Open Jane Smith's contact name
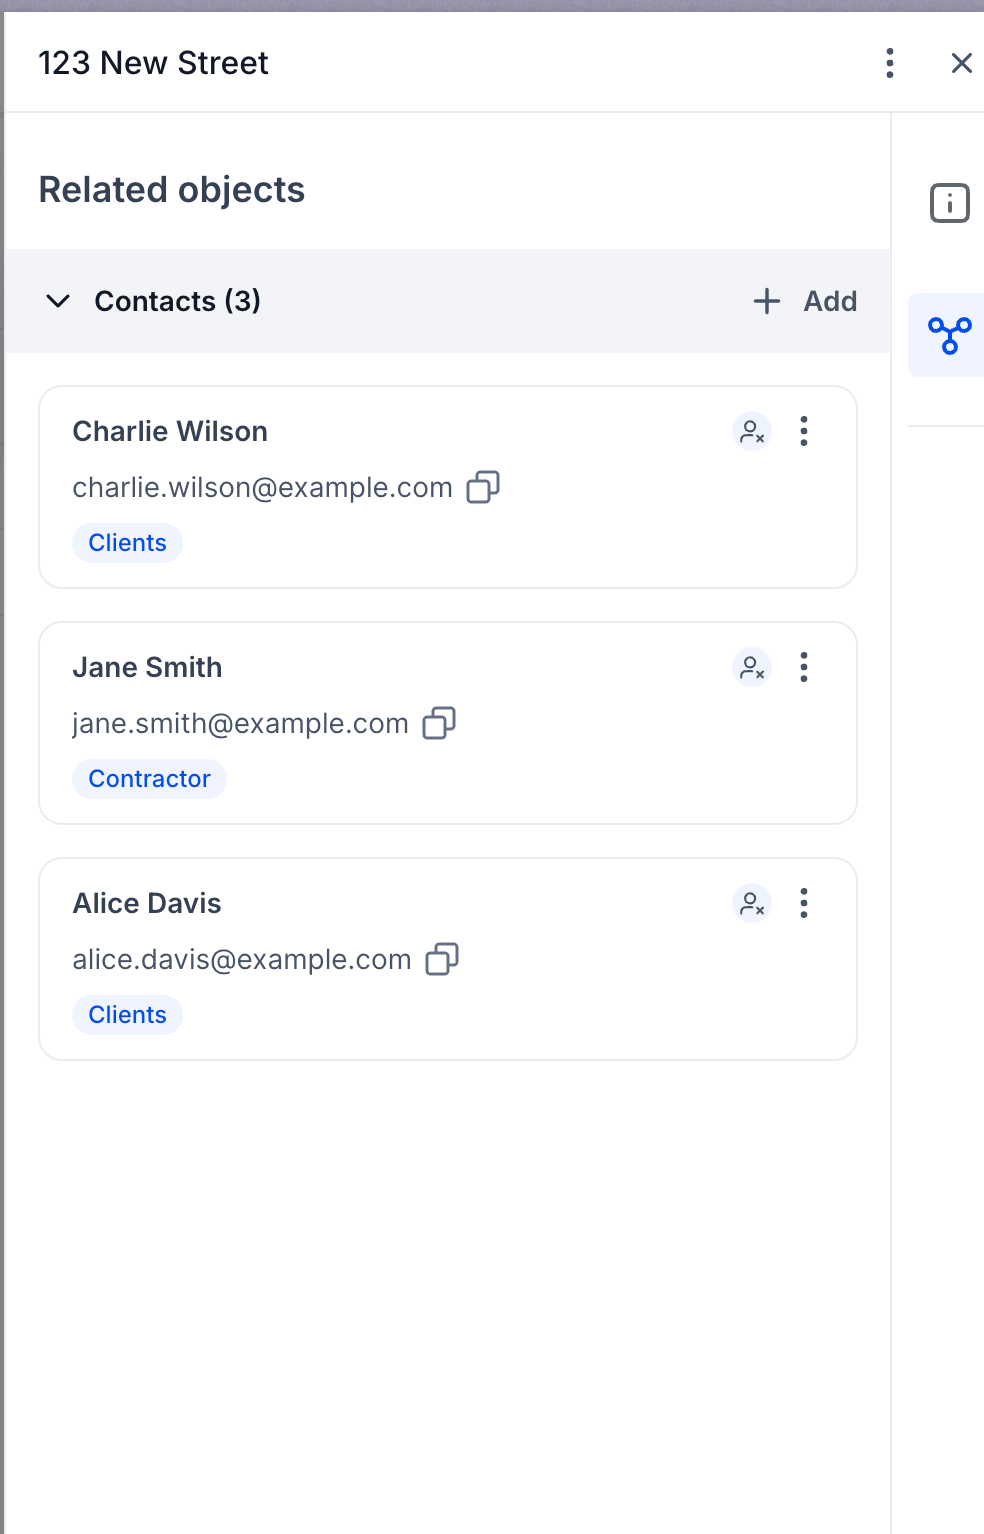The width and height of the screenshot is (984, 1534). pyautogui.click(x=147, y=668)
